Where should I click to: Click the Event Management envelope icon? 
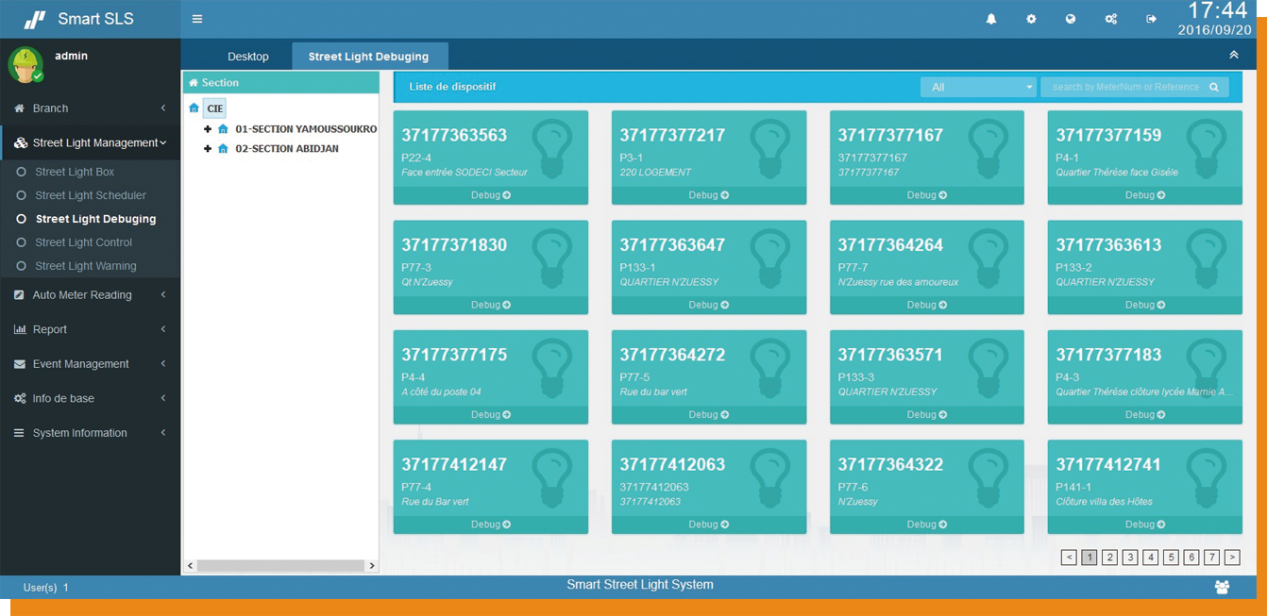pyautogui.click(x=19, y=364)
